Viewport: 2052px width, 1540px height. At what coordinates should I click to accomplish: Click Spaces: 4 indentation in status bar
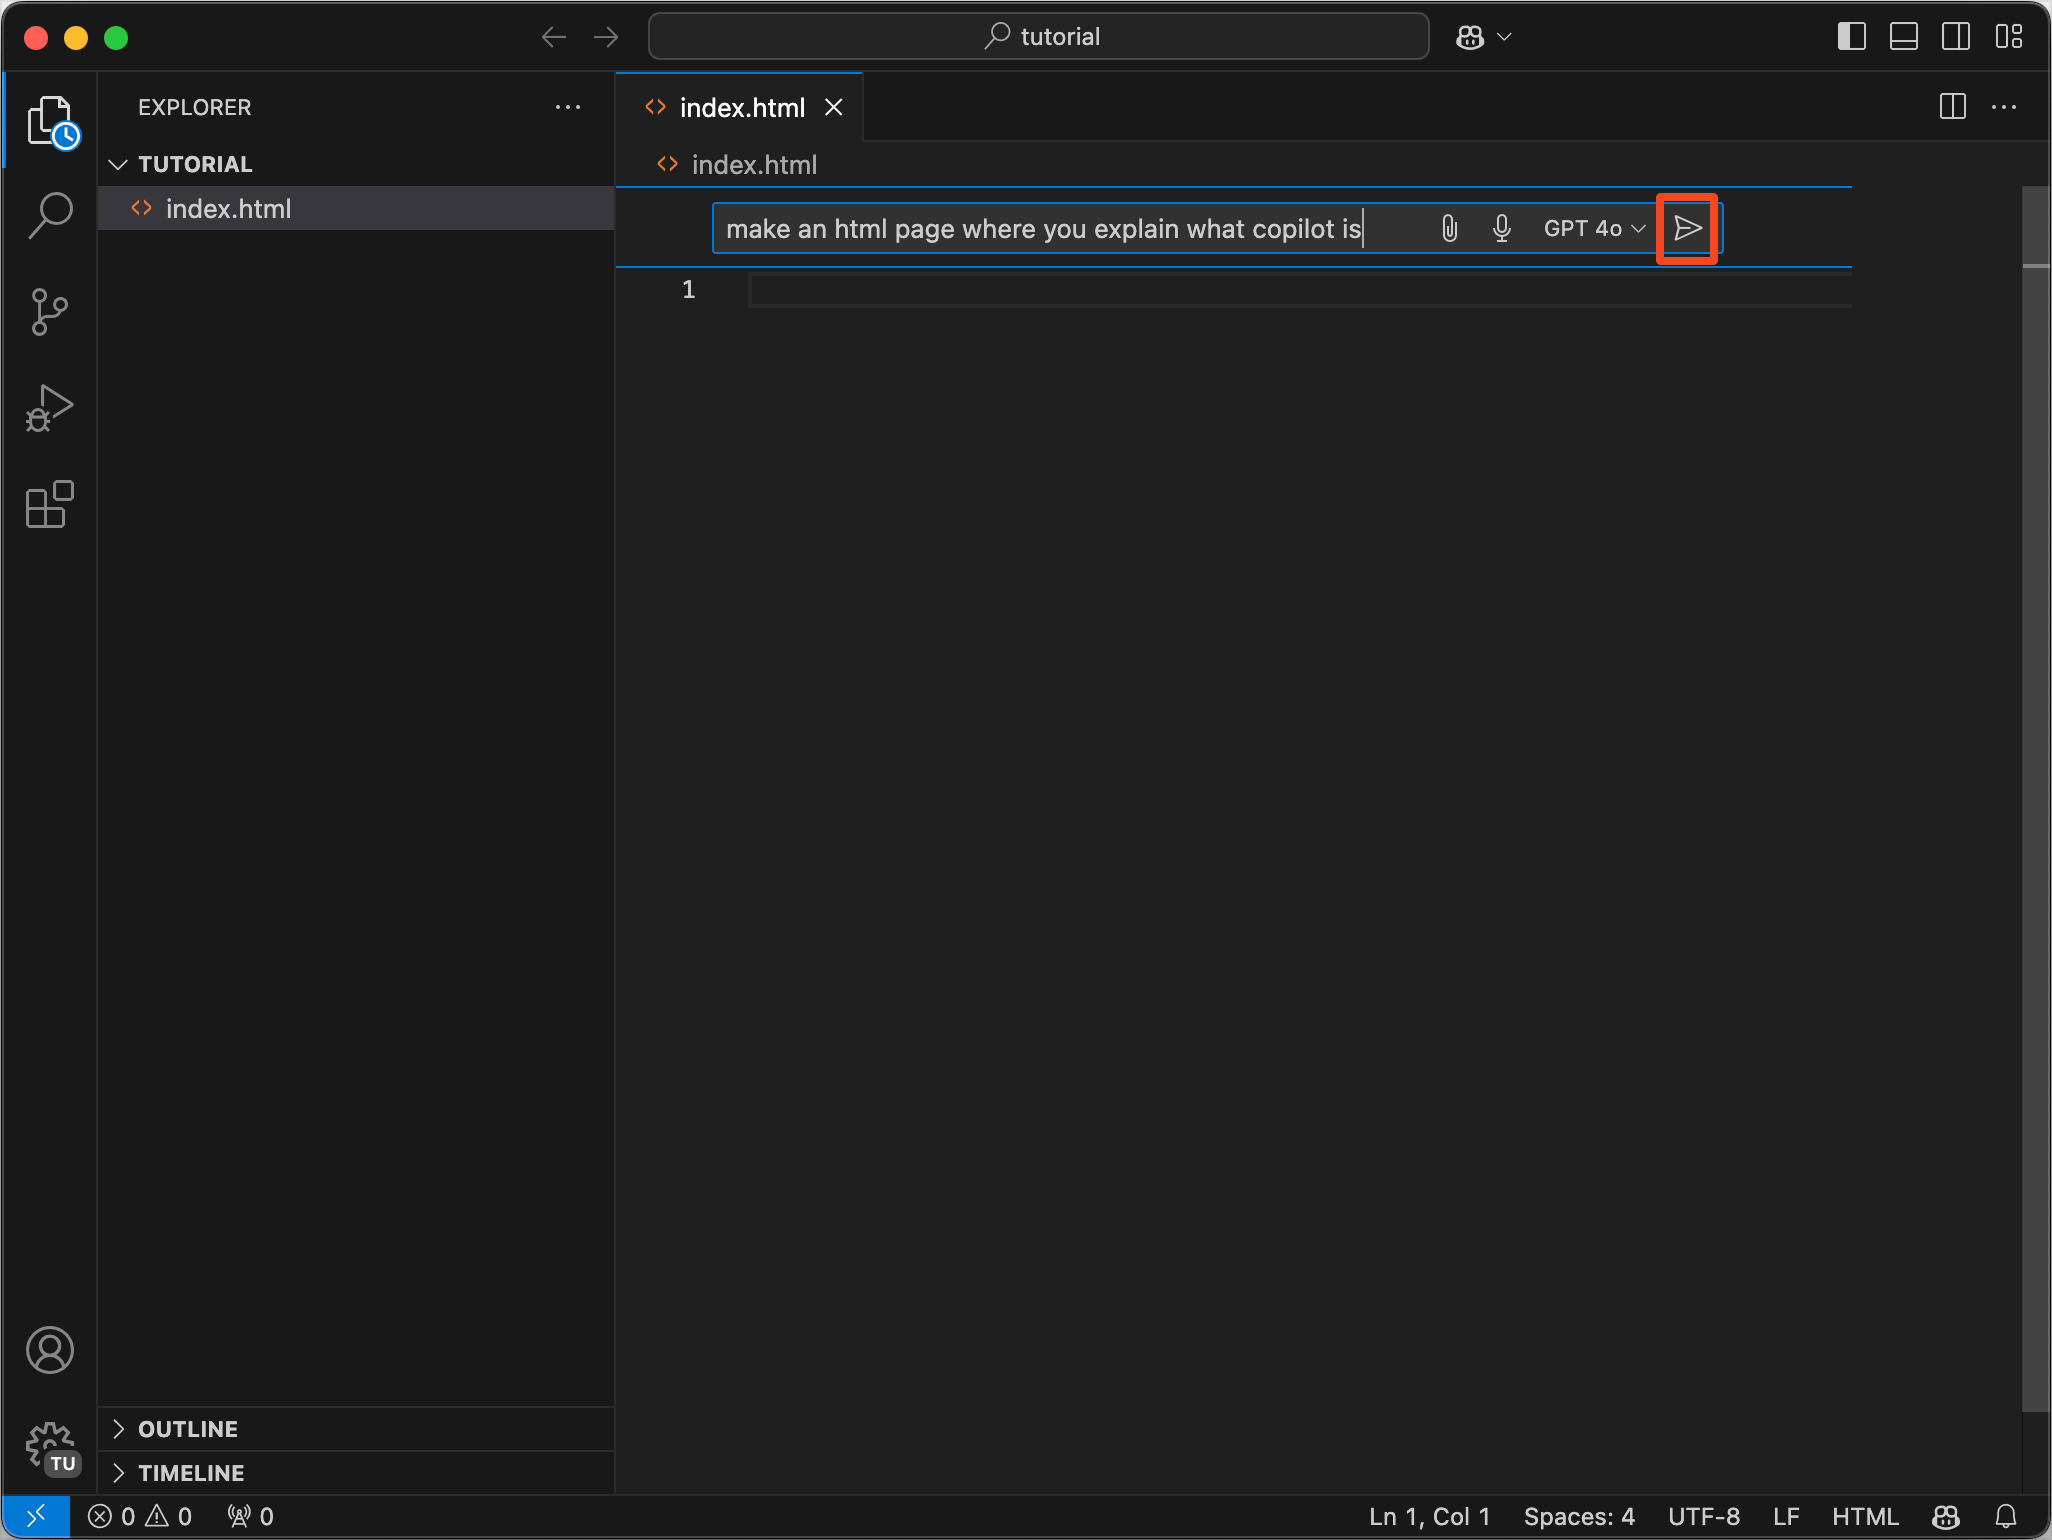(1578, 1517)
